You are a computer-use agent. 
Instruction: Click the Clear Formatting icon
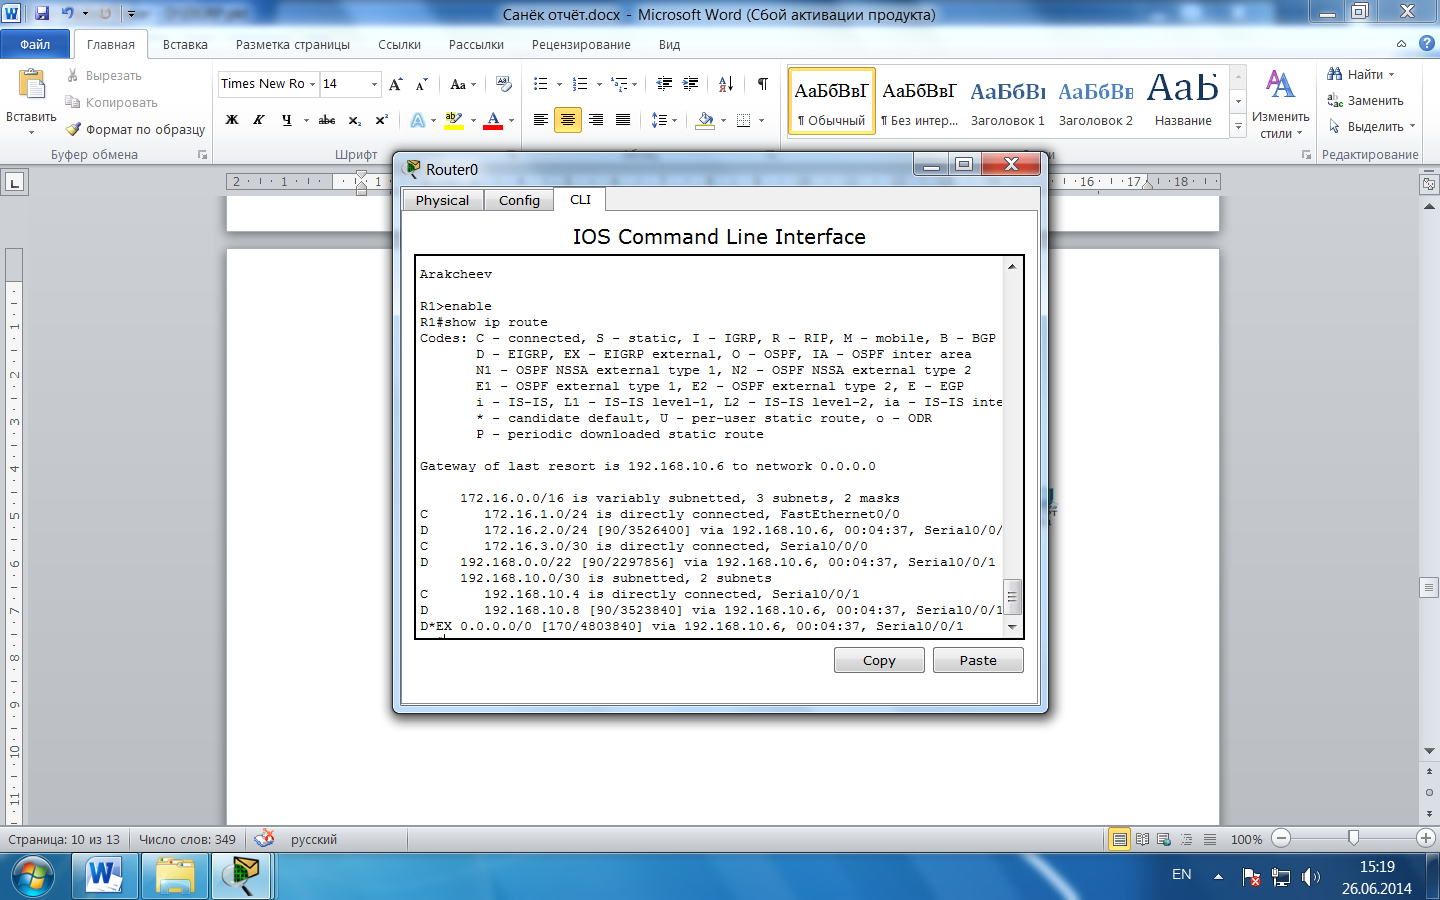[x=504, y=84]
